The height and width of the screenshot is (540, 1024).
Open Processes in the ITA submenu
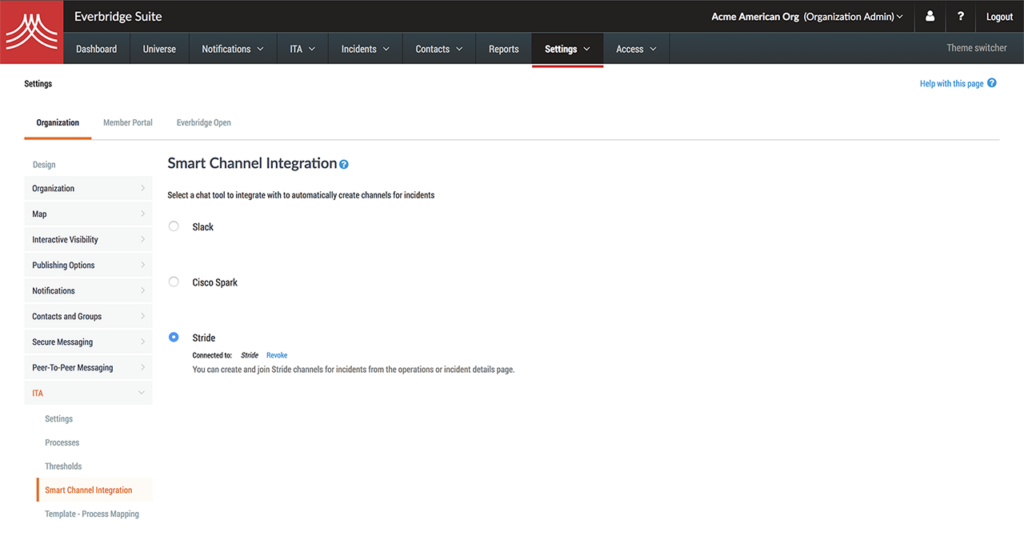pyautogui.click(x=62, y=443)
